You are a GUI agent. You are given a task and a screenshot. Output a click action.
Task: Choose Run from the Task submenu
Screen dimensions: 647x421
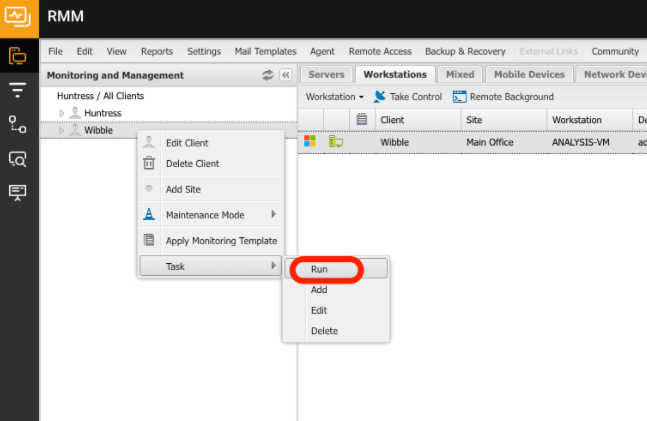336,269
